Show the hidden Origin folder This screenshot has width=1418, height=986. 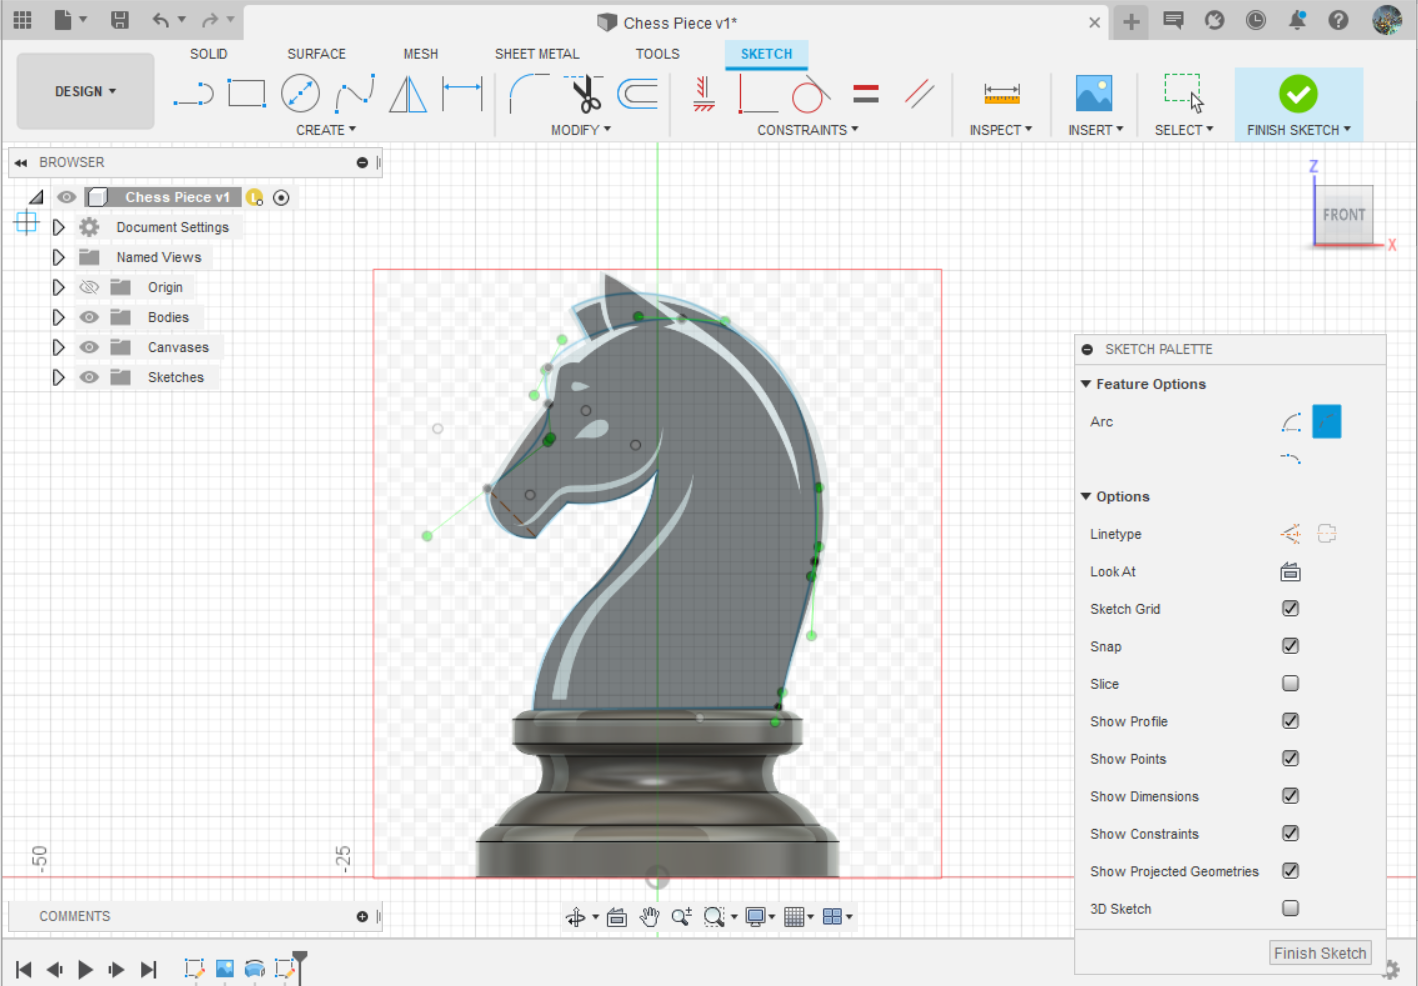click(89, 287)
